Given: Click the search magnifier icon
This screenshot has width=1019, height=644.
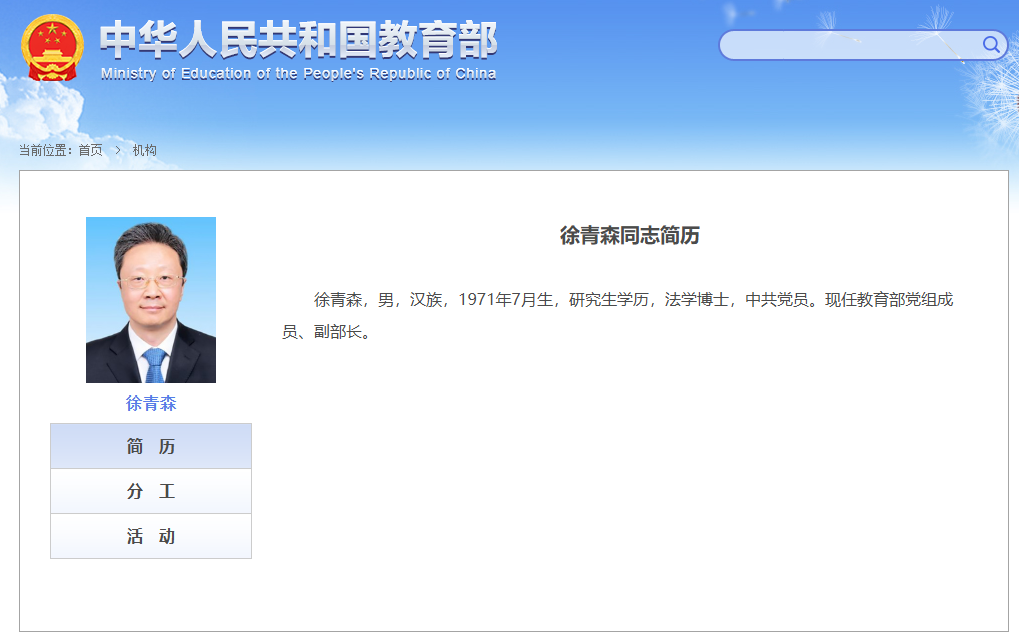Looking at the screenshot, I should 990,44.
